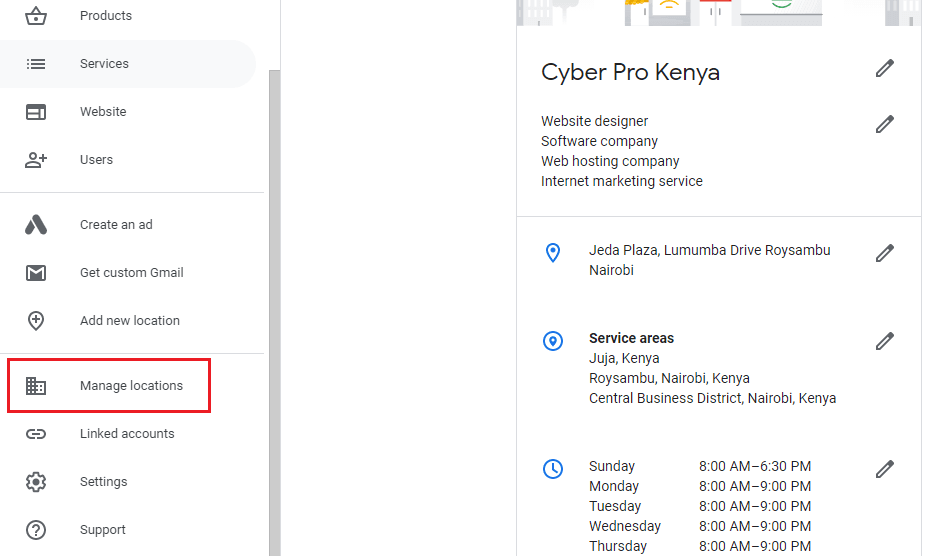Open Manage locations in the sidebar
This screenshot has width=939, height=556.
coord(131,386)
